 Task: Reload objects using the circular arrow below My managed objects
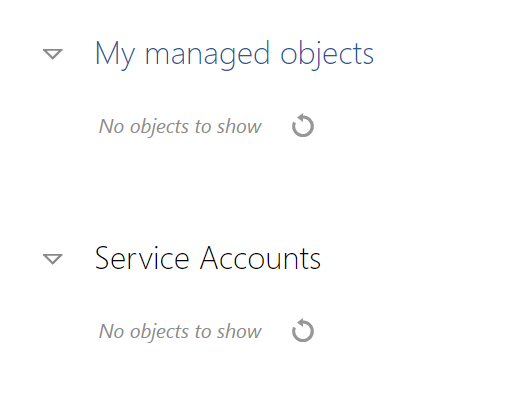[303, 126]
